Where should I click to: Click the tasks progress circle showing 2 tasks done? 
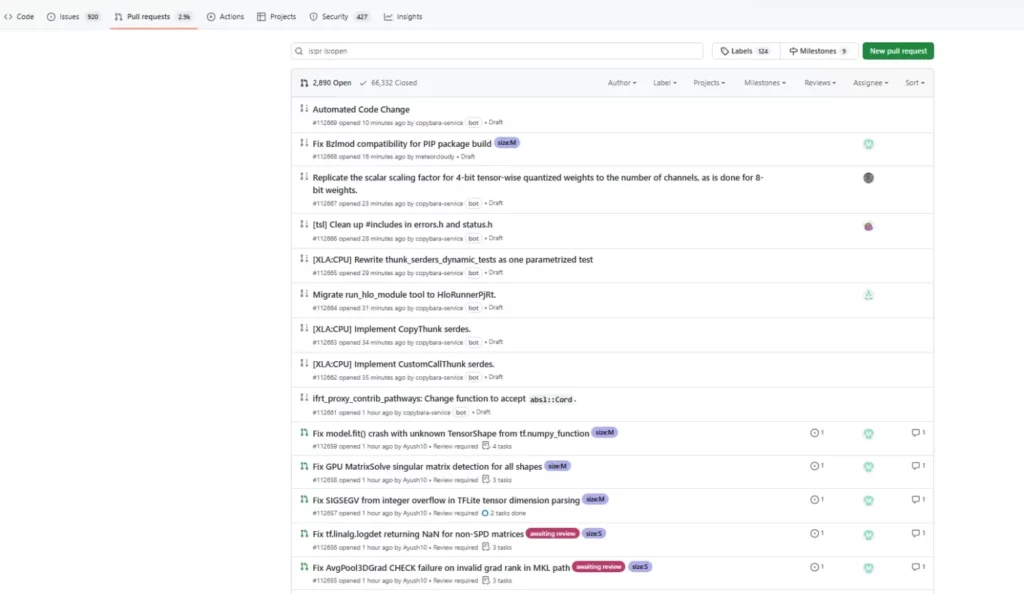click(487, 512)
